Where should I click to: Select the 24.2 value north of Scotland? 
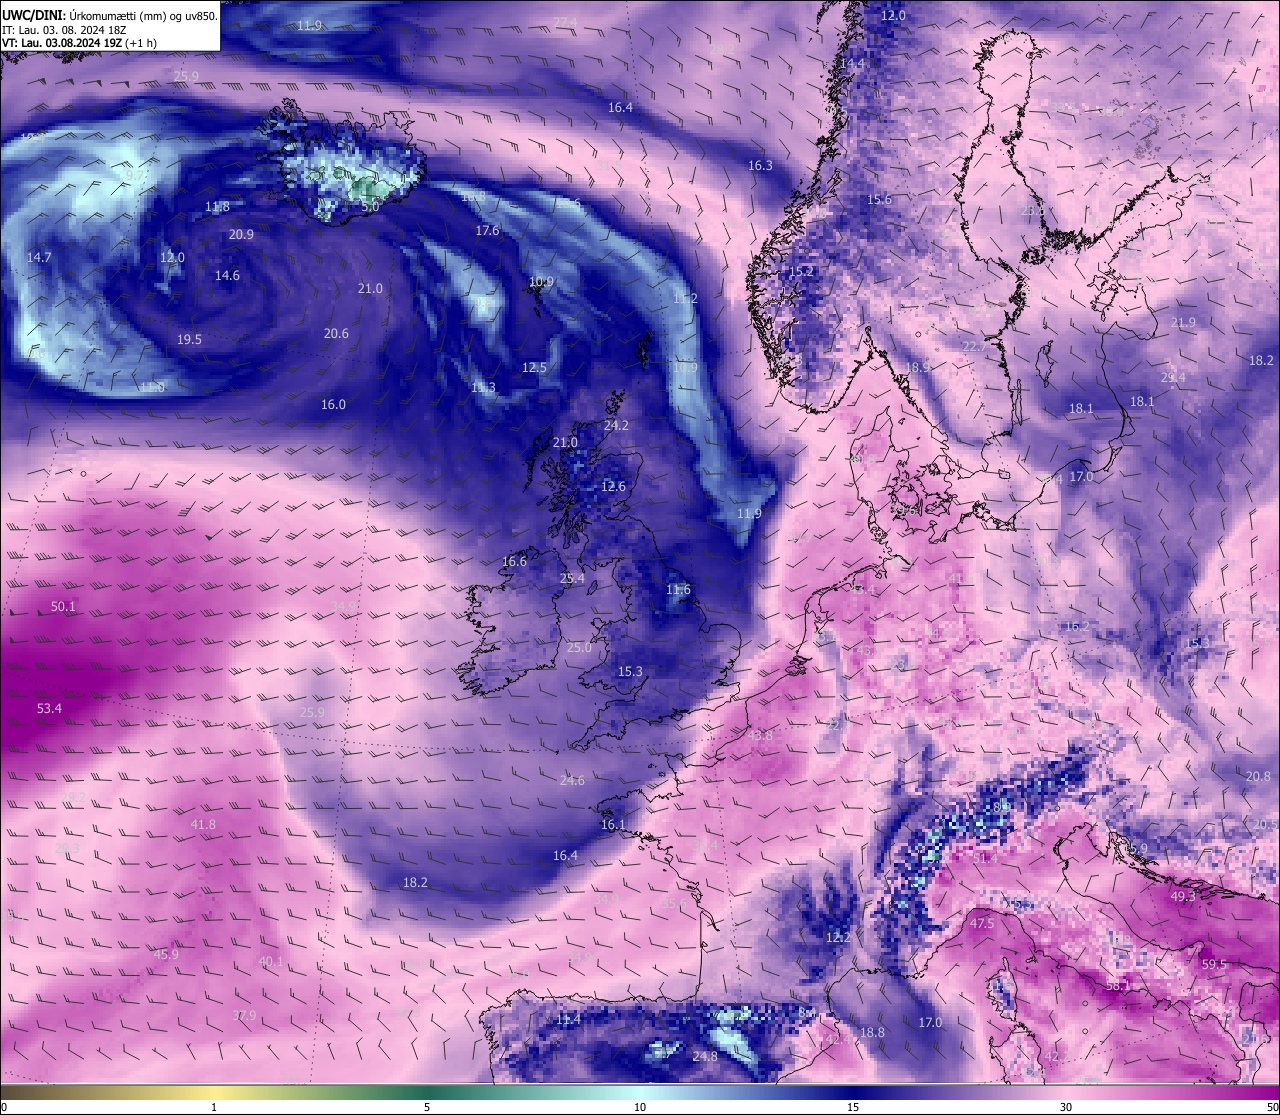coord(616,425)
